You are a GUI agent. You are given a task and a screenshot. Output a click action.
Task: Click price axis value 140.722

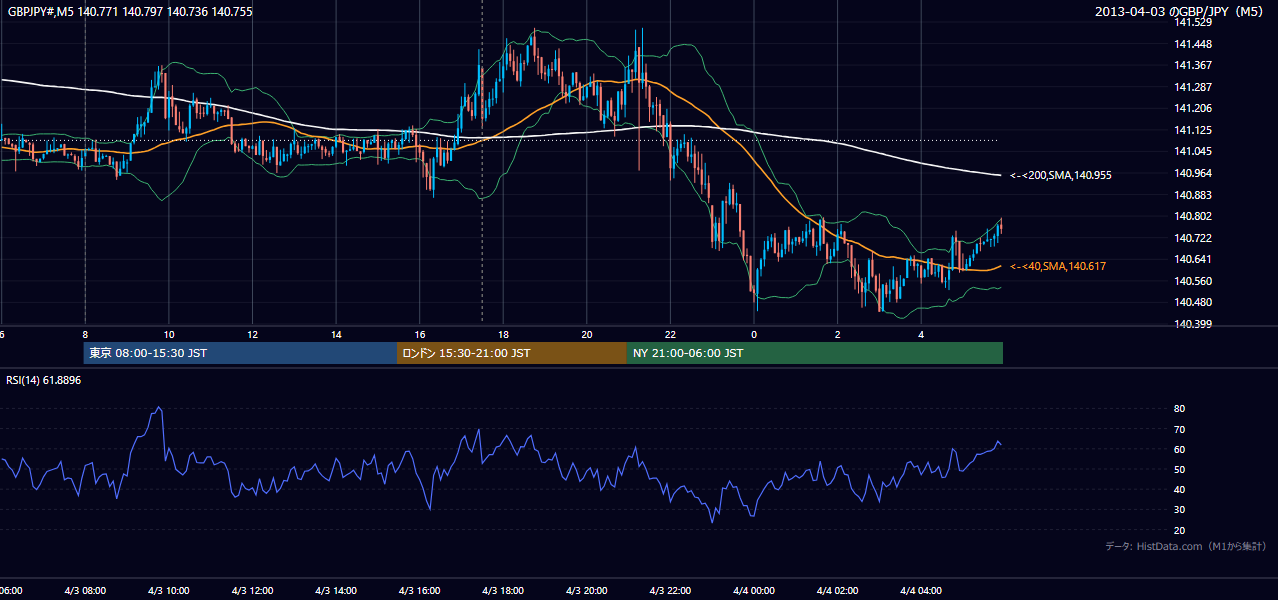pos(1193,238)
